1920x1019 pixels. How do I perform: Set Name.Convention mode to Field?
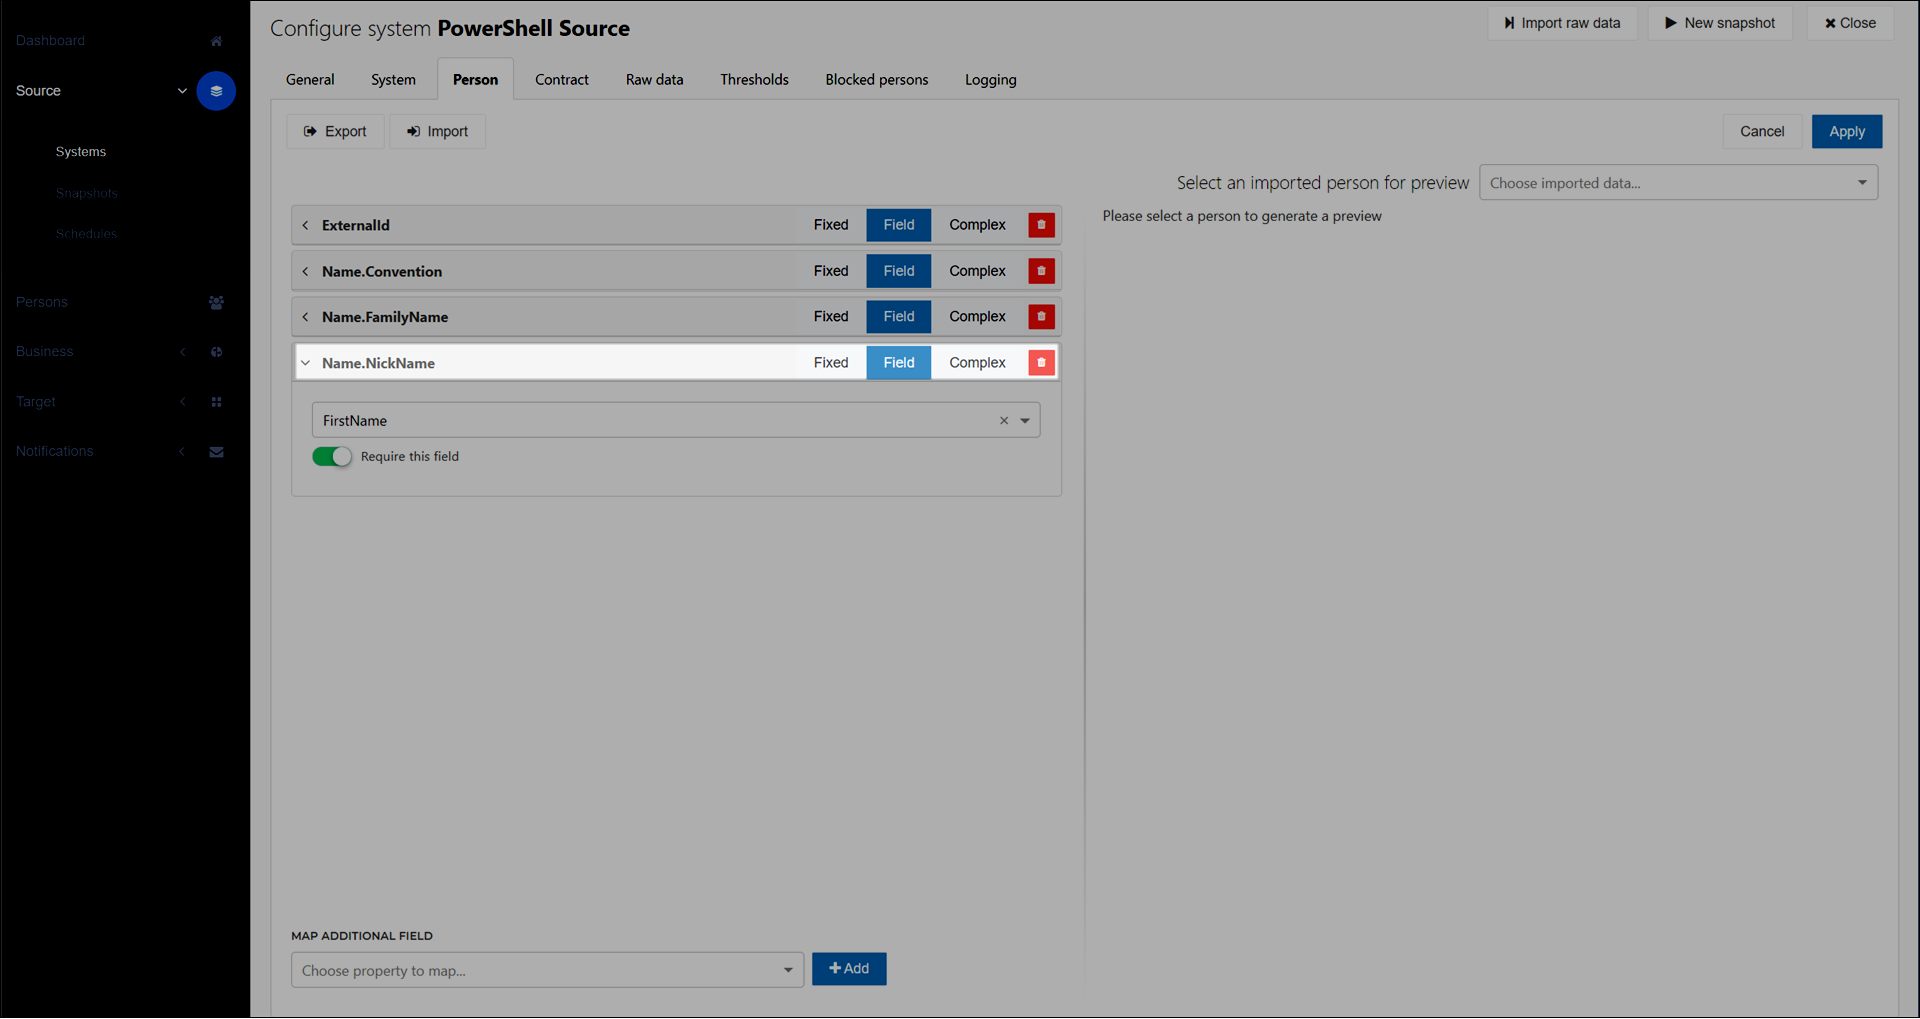click(x=899, y=271)
